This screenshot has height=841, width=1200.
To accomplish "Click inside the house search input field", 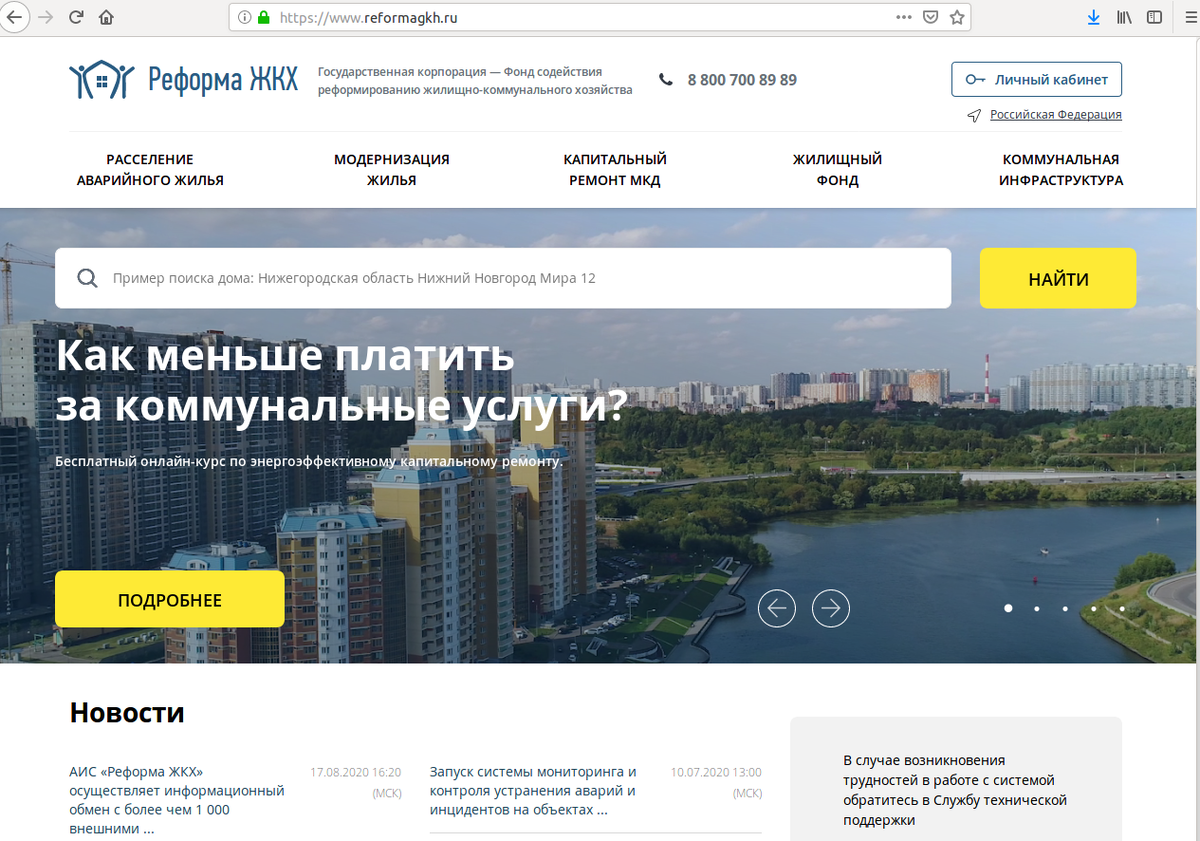I will click(500, 278).
